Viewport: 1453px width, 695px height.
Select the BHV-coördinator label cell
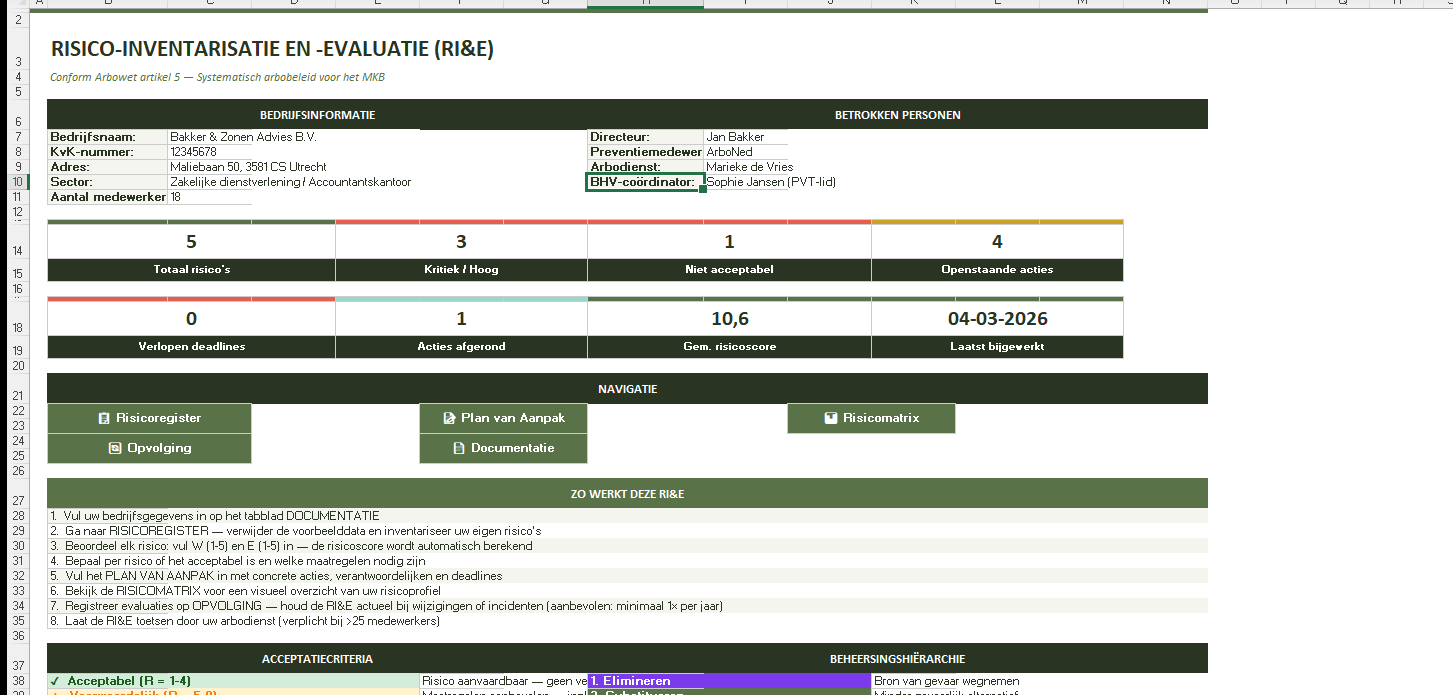tap(644, 182)
